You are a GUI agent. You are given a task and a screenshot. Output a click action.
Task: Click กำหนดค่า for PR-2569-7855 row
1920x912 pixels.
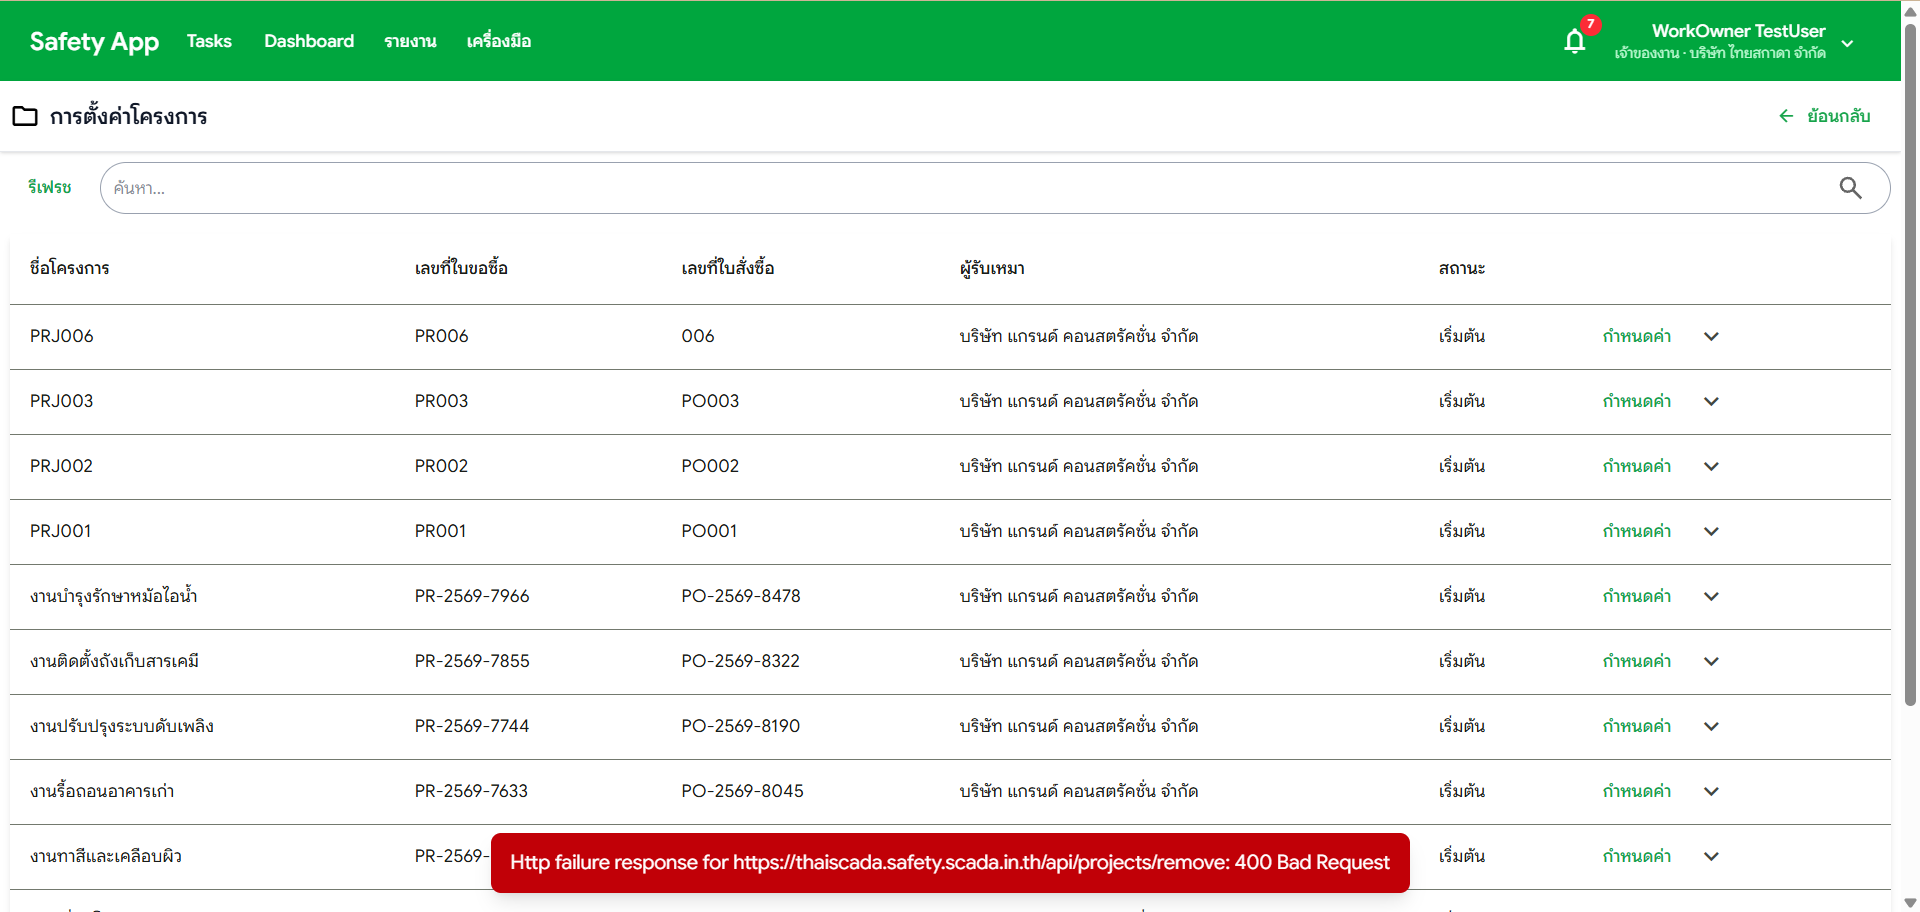pos(1636,662)
